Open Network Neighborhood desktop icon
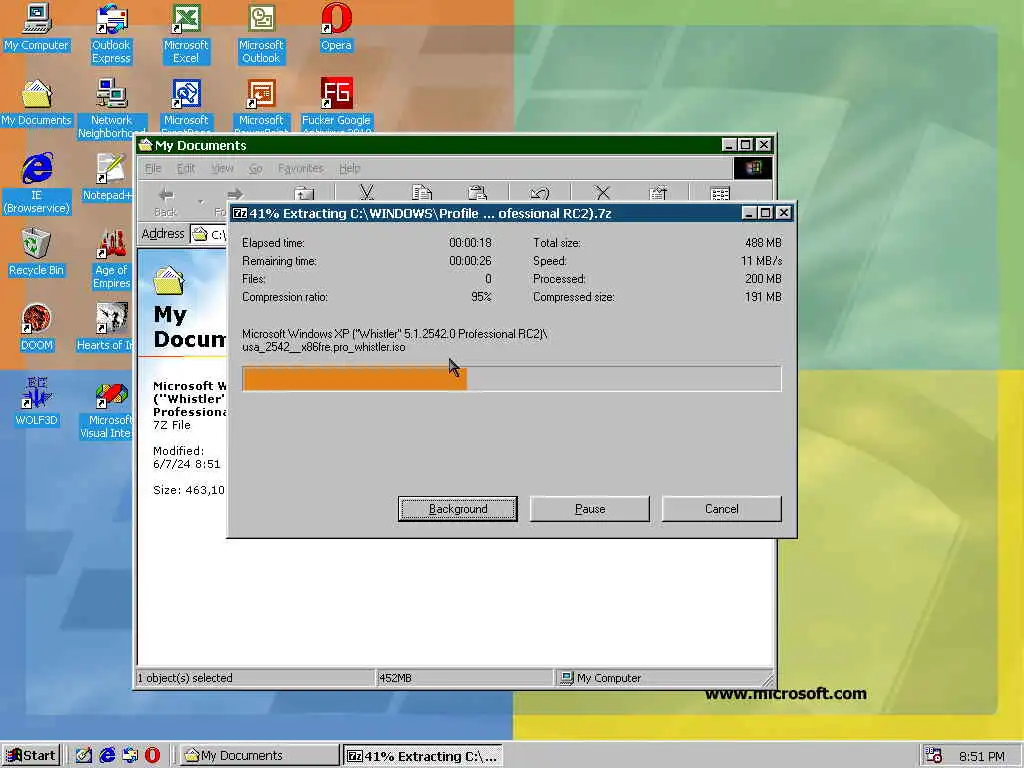Image resolution: width=1024 pixels, height=768 pixels. 111,108
